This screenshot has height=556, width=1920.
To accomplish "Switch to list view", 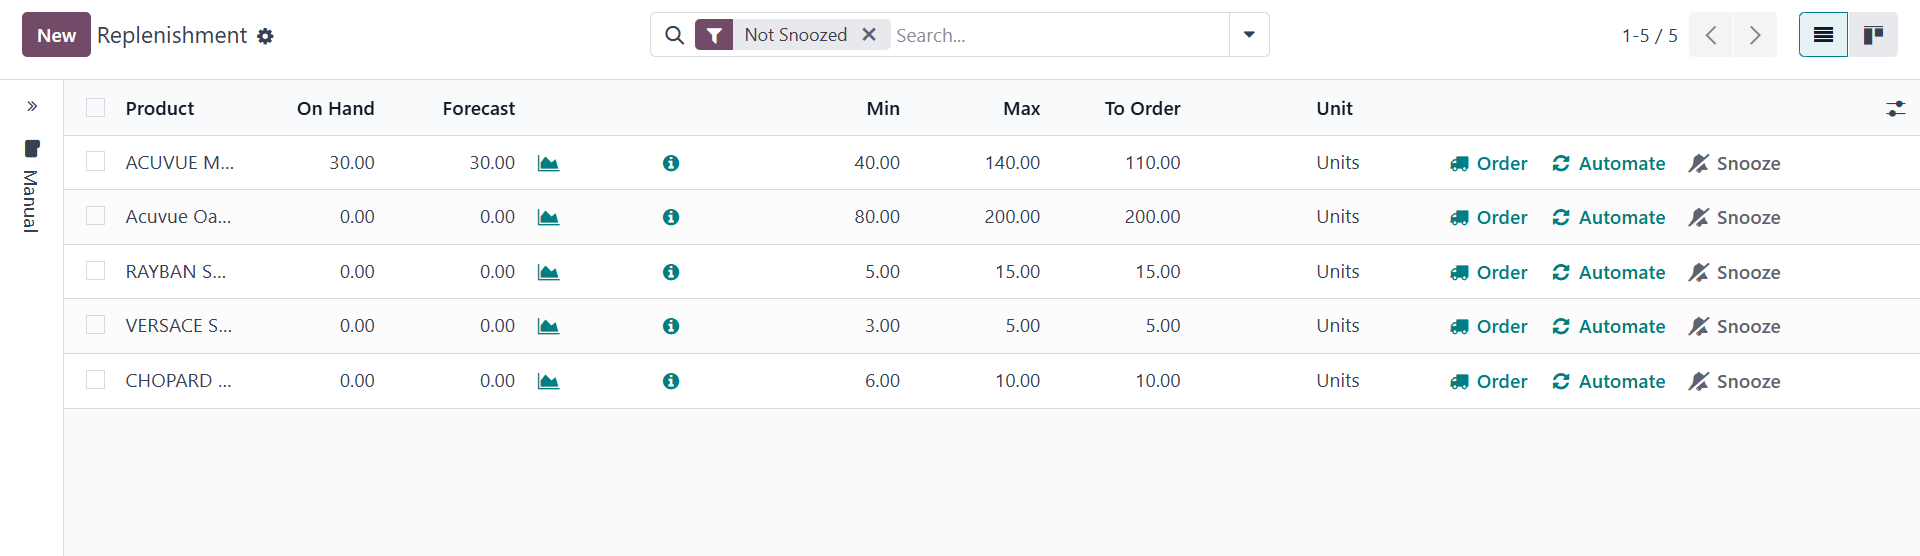I will point(1823,35).
